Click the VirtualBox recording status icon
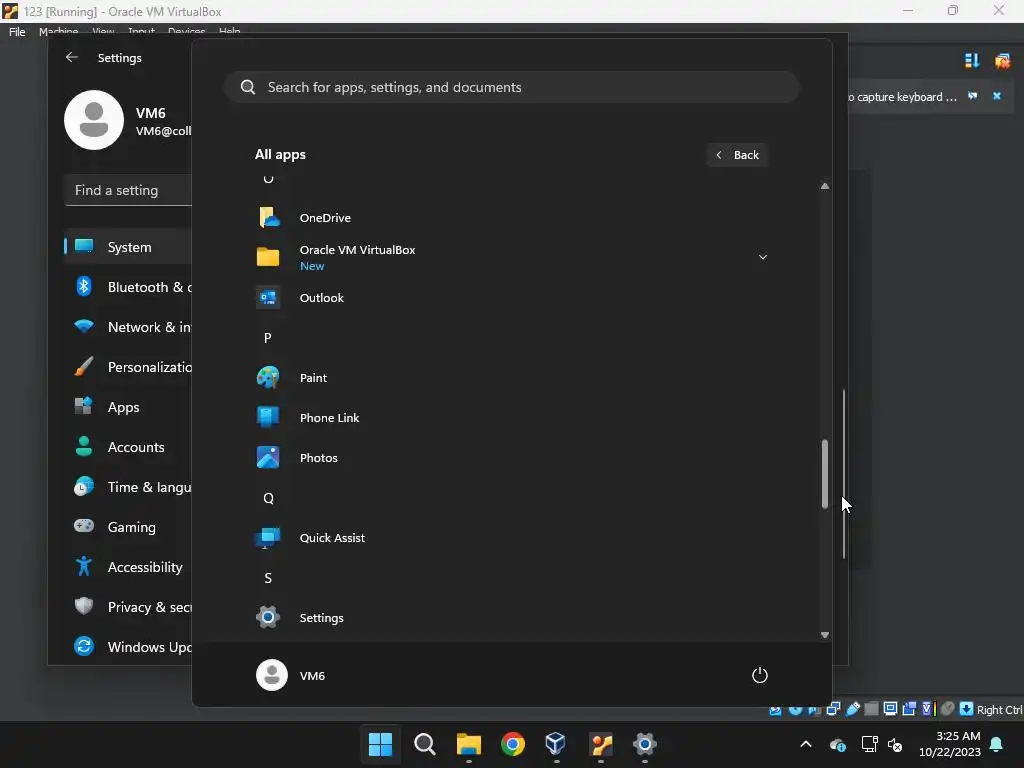Screen dimensions: 1024x768 (908, 709)
